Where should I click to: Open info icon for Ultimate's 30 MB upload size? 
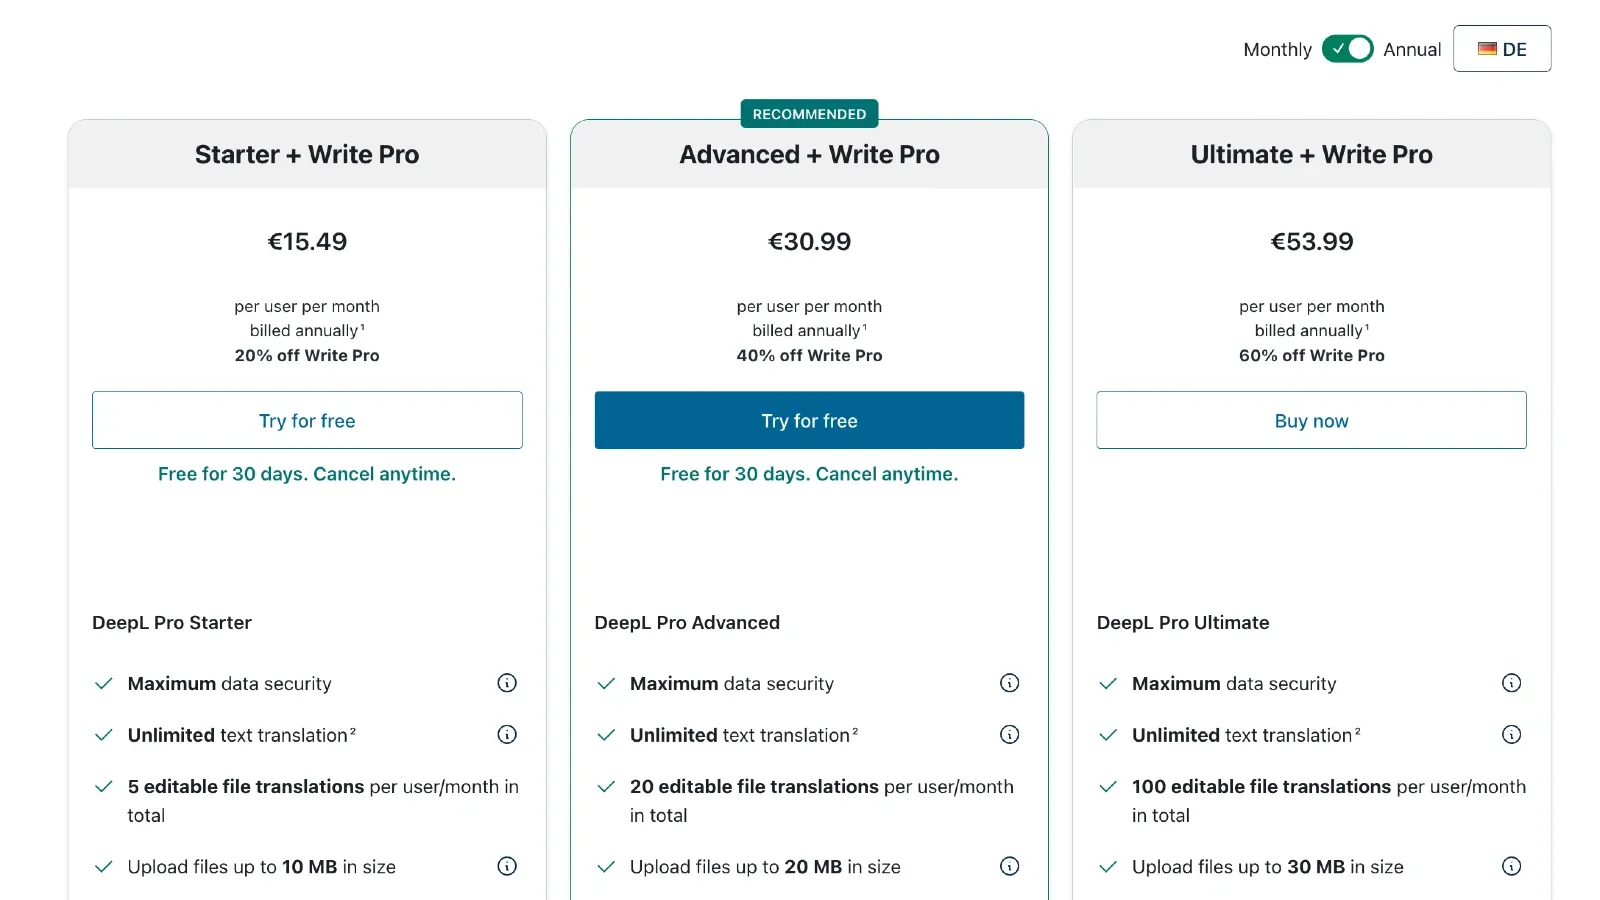point(1511,866)
